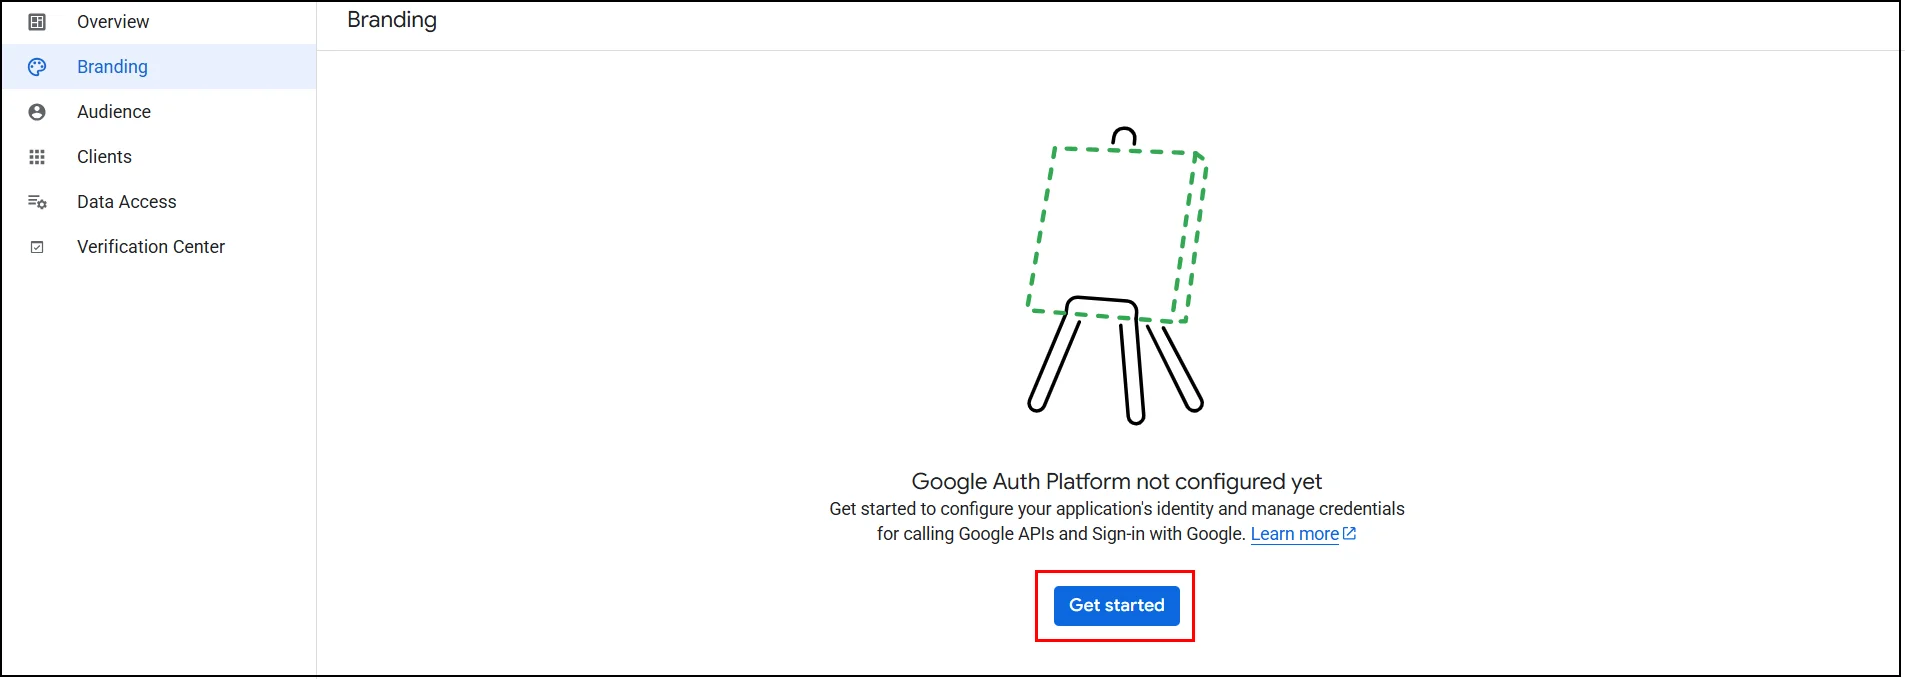Click the Branding palette icon
Image resolution: width=1905 pixels, height=679 pixels.
[37, 67]
